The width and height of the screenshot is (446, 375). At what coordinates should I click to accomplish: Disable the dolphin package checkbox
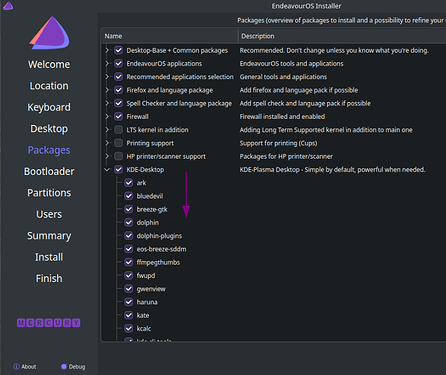129,222
